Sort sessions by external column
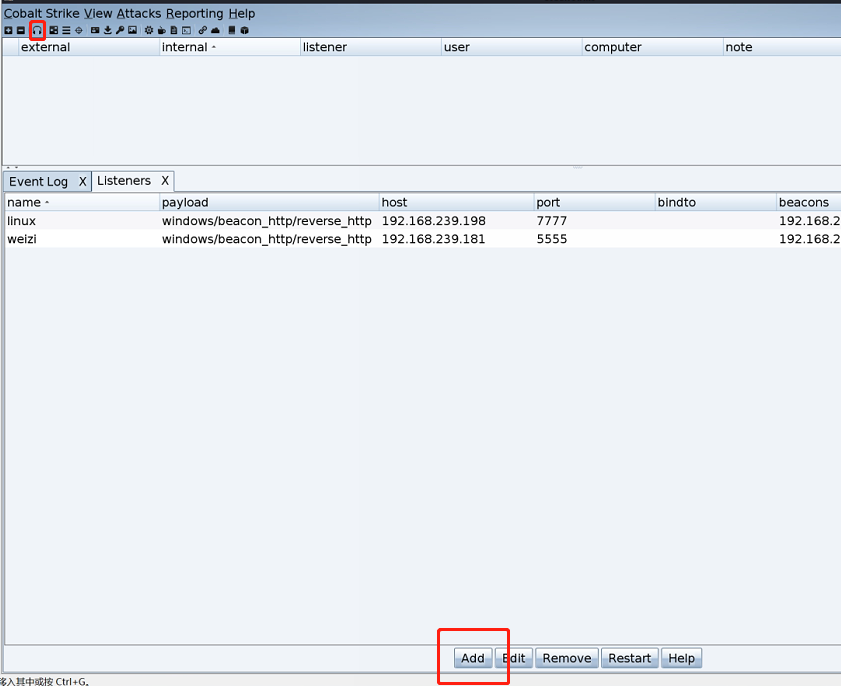Viewport: 841px width, 686px height. pyautogui.click(x=88, y=47)
